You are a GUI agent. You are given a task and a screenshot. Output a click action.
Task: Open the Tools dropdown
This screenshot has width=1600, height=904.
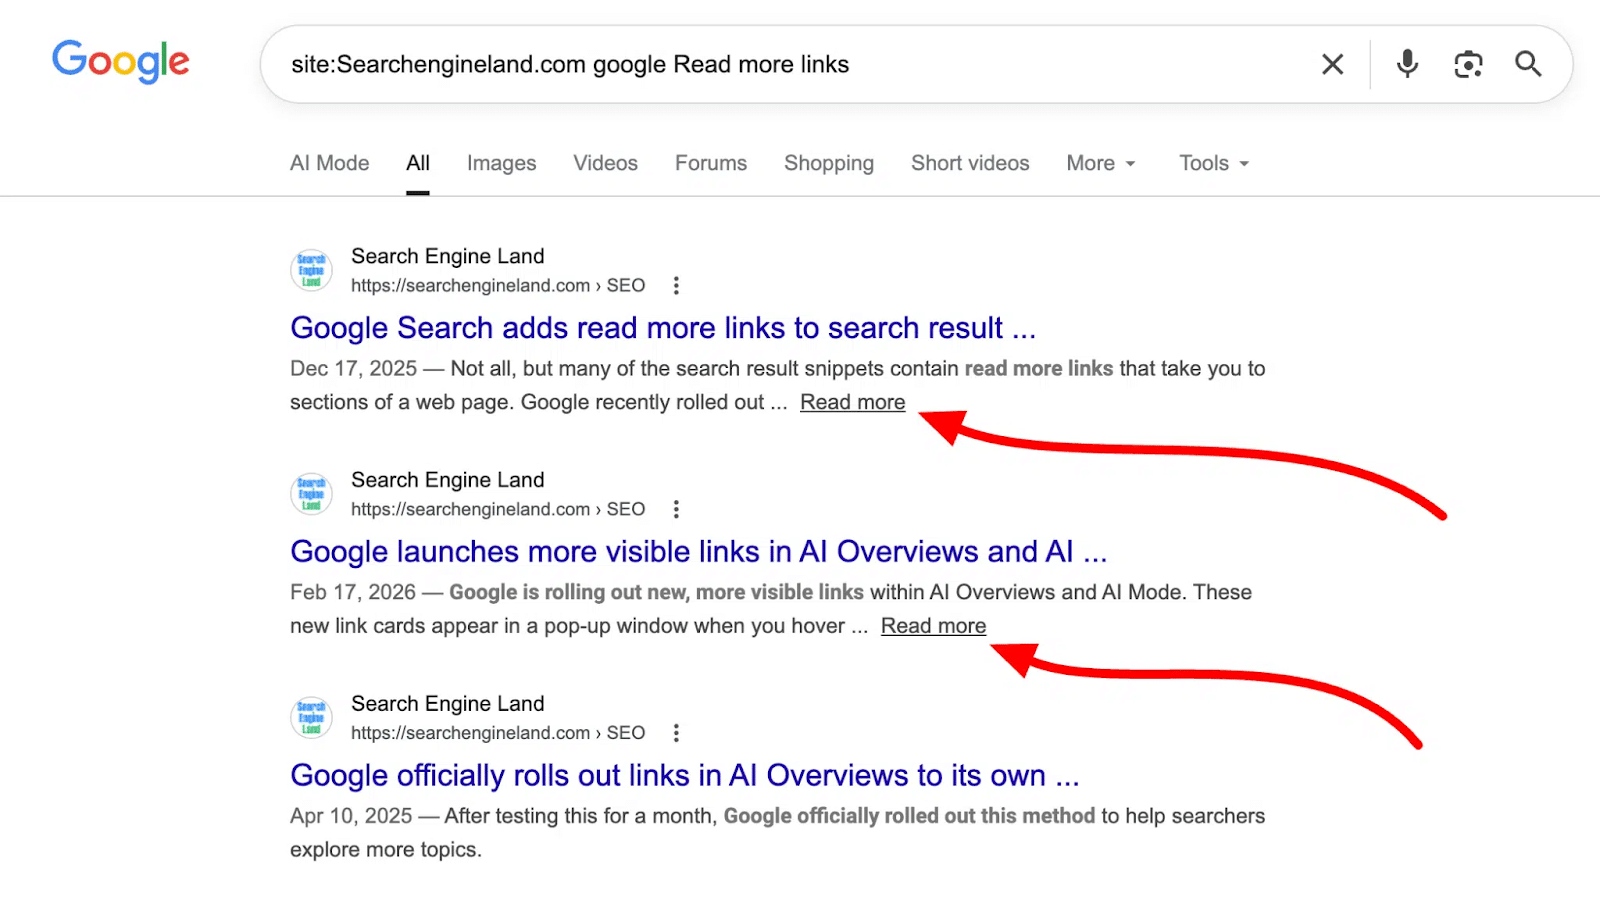(x=1206, y=163)
